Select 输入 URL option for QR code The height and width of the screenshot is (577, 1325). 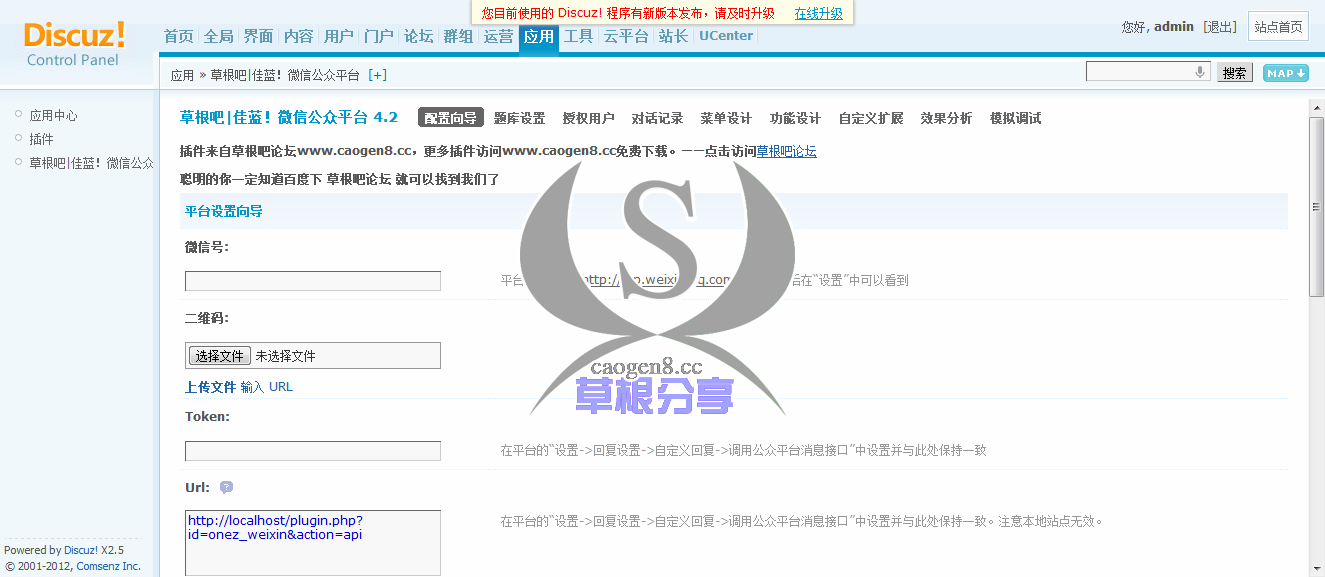(x=267, y=387)
